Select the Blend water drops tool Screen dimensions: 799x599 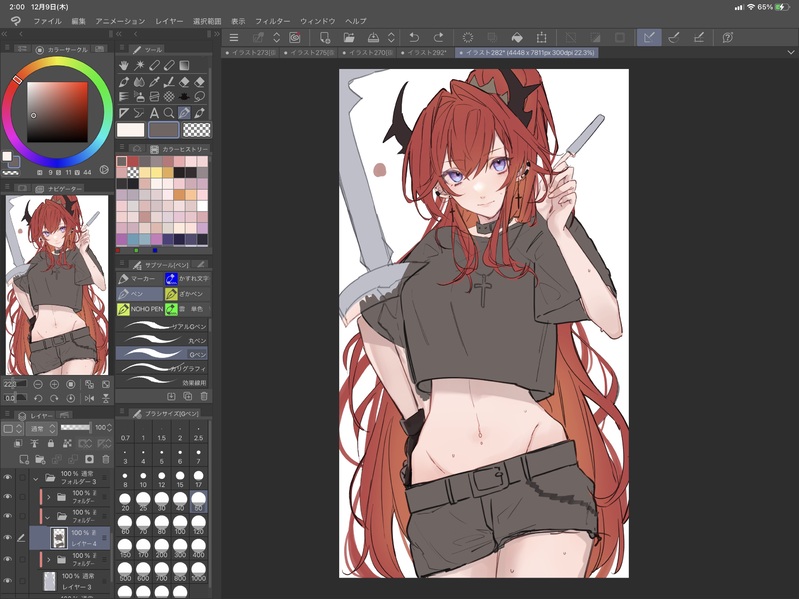[139, 81]
